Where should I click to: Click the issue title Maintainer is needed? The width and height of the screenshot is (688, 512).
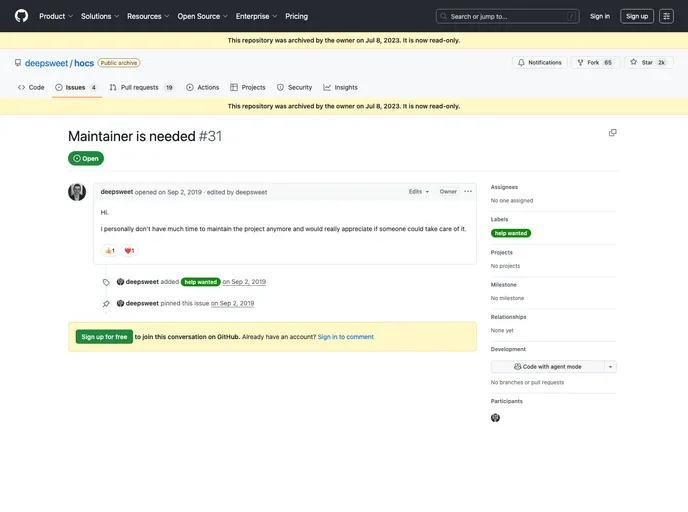[132, 136]
